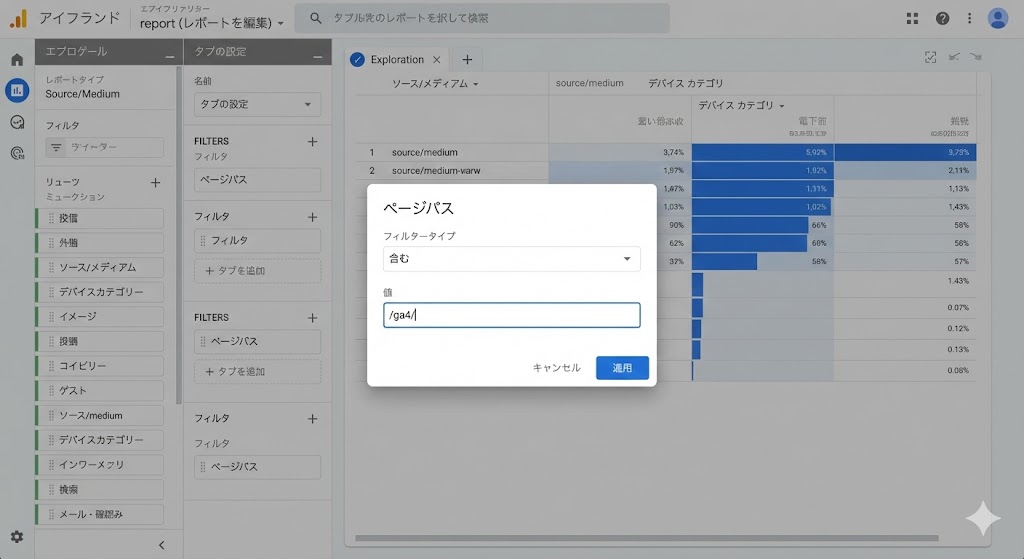Click the 2,11% cell in row 2
Image resolution: width=1024 pixels, height=559 pixels.
pos(905,170)
